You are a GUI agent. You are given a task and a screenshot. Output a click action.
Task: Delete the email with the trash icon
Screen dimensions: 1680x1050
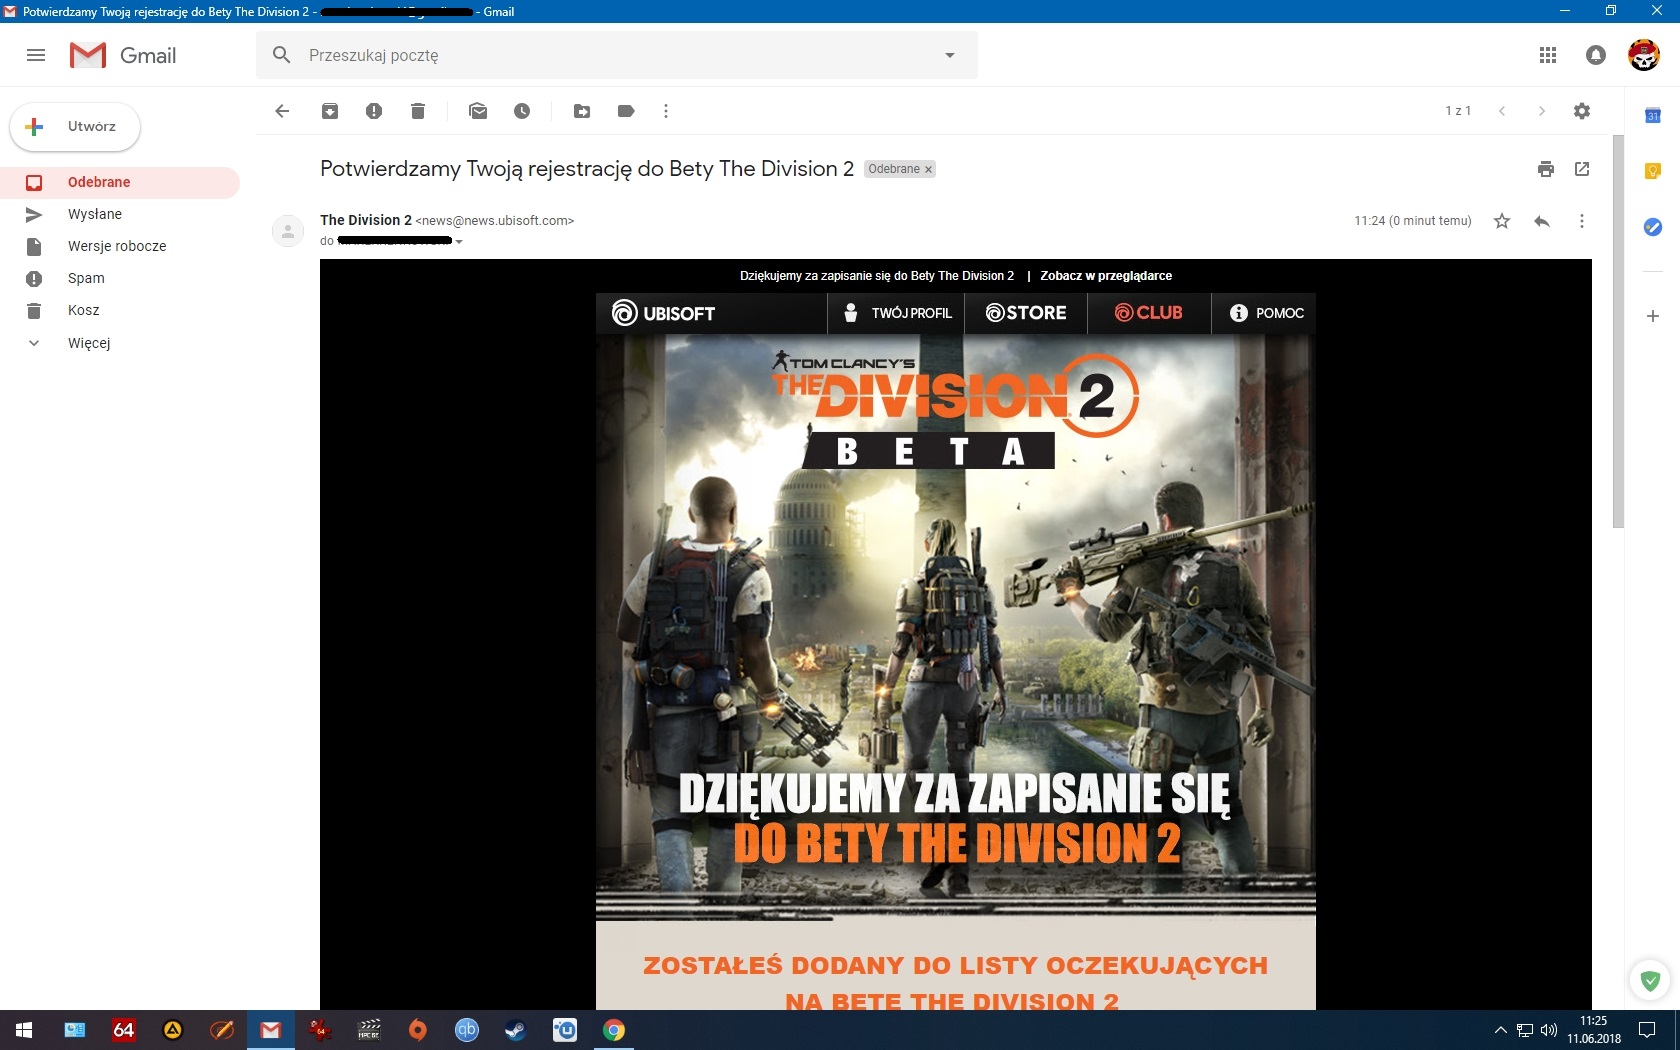point(418,111)
